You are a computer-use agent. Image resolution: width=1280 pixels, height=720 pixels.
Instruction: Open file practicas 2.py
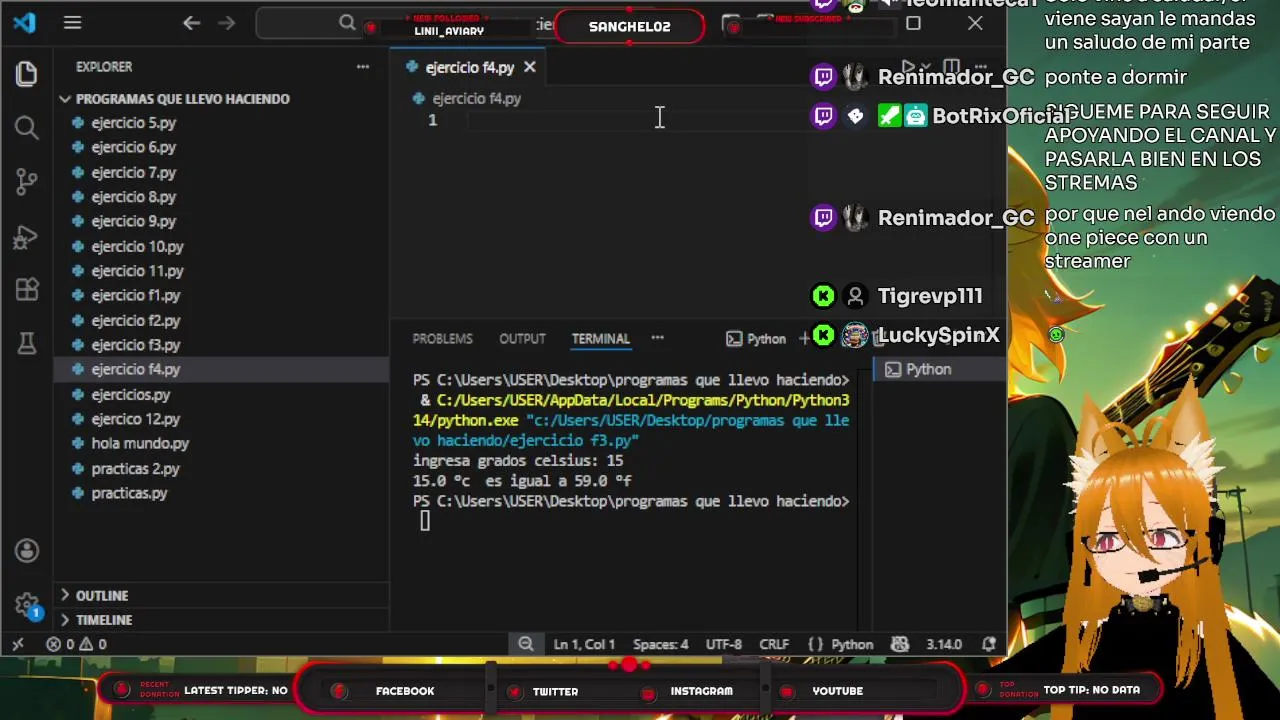(x=135, y=468)
